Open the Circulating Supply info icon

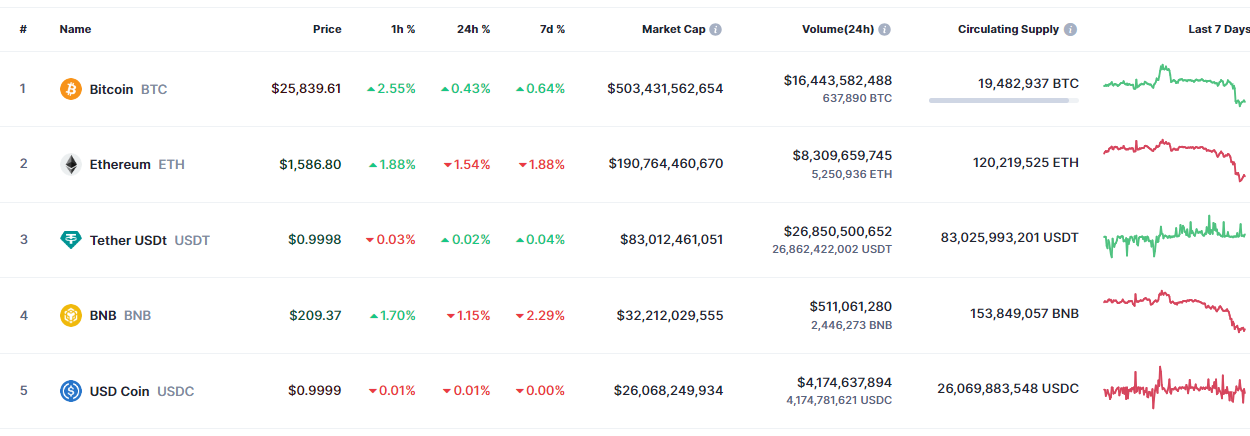1071,30
